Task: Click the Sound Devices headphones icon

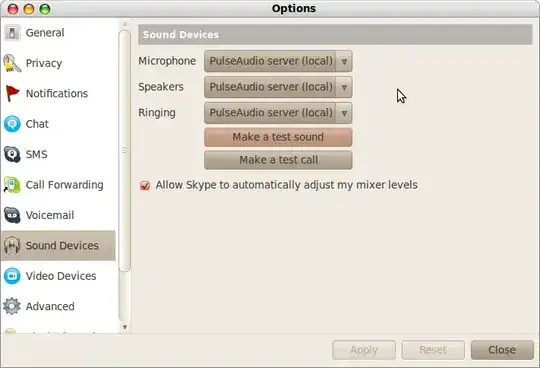Action: [12, 245]
